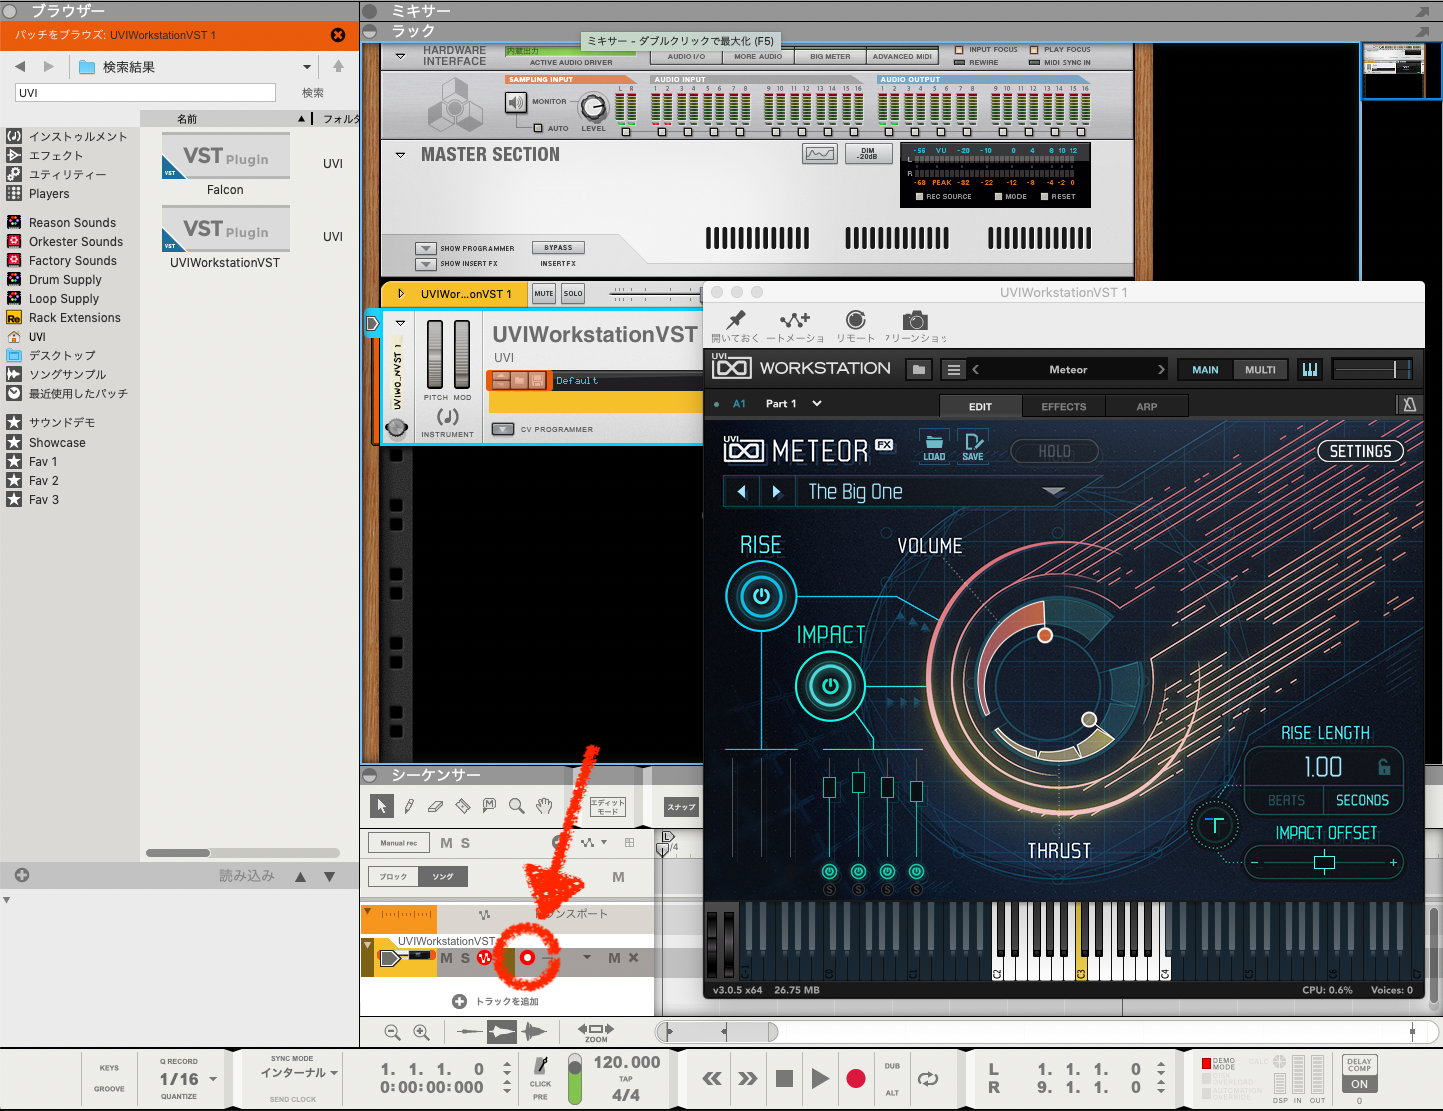Viewport: 1443px width, 1111px height.
Task: Expand the SHOW PROGRAMMER arrow button
Action: [426, 248]
